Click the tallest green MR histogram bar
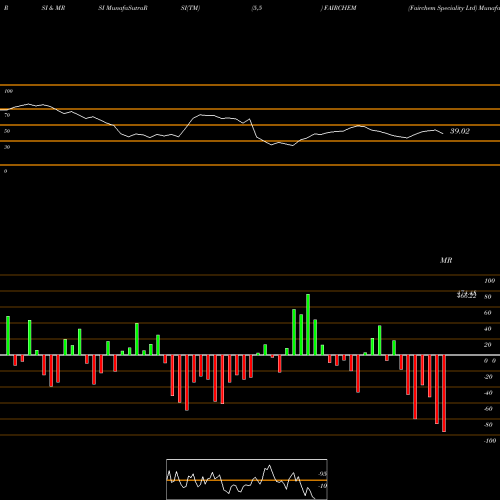The image size is (500, 500). pyautogui.click(x=308, y=324)
